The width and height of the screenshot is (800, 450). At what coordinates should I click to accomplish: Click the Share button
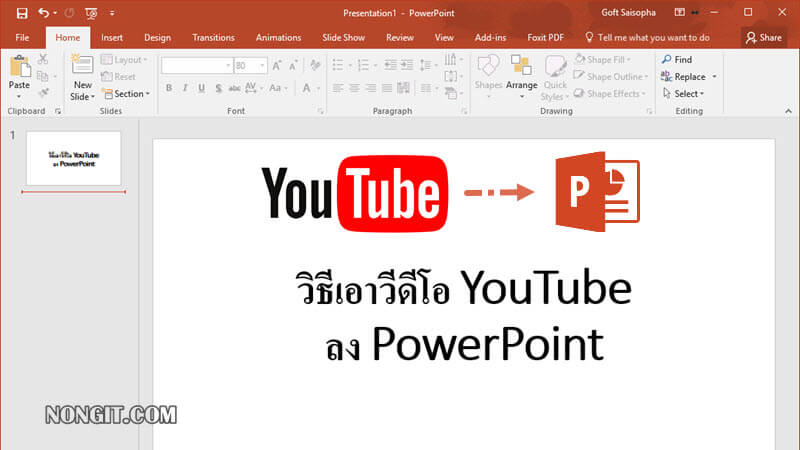click(x=763, y=38)
